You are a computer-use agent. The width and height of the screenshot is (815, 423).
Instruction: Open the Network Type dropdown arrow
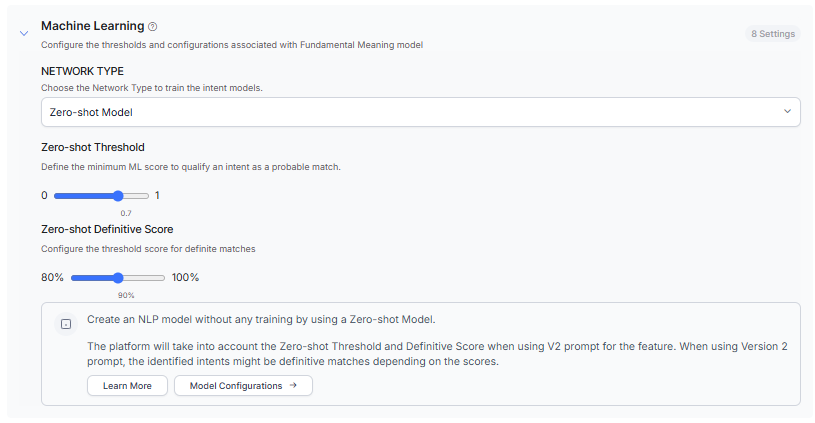click(x=787, y=112)
